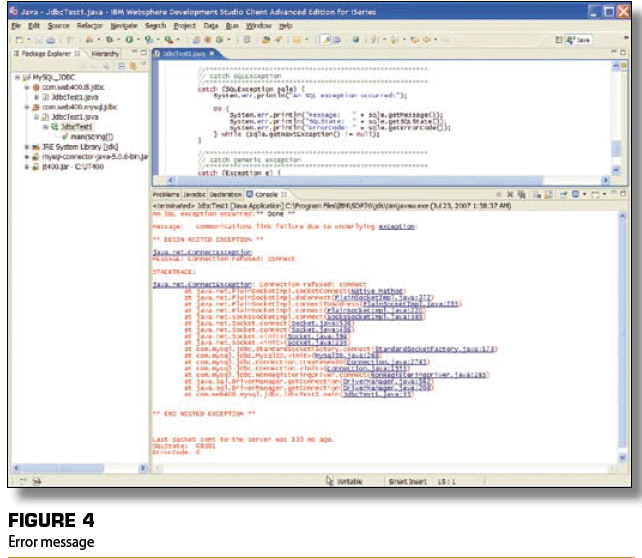642x558 pixels.
Task: Click the Print icon in the main toolbar
Action: click(51, 40)
